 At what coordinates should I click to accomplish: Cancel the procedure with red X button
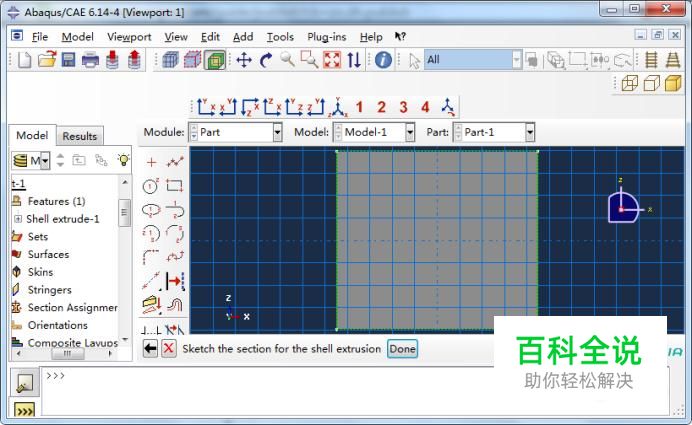click(169, 349)
